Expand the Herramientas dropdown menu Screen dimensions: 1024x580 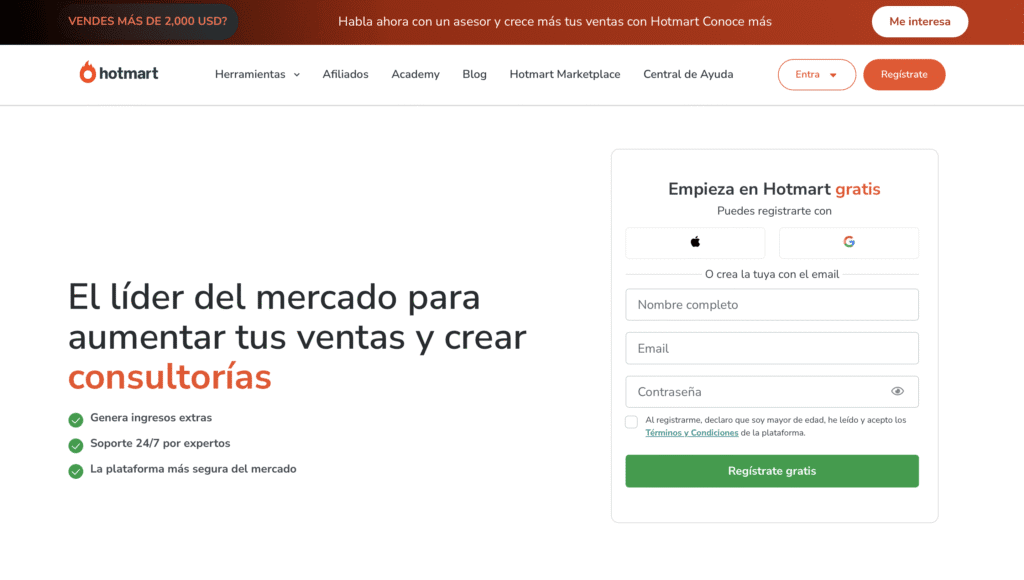coord(257,74)
